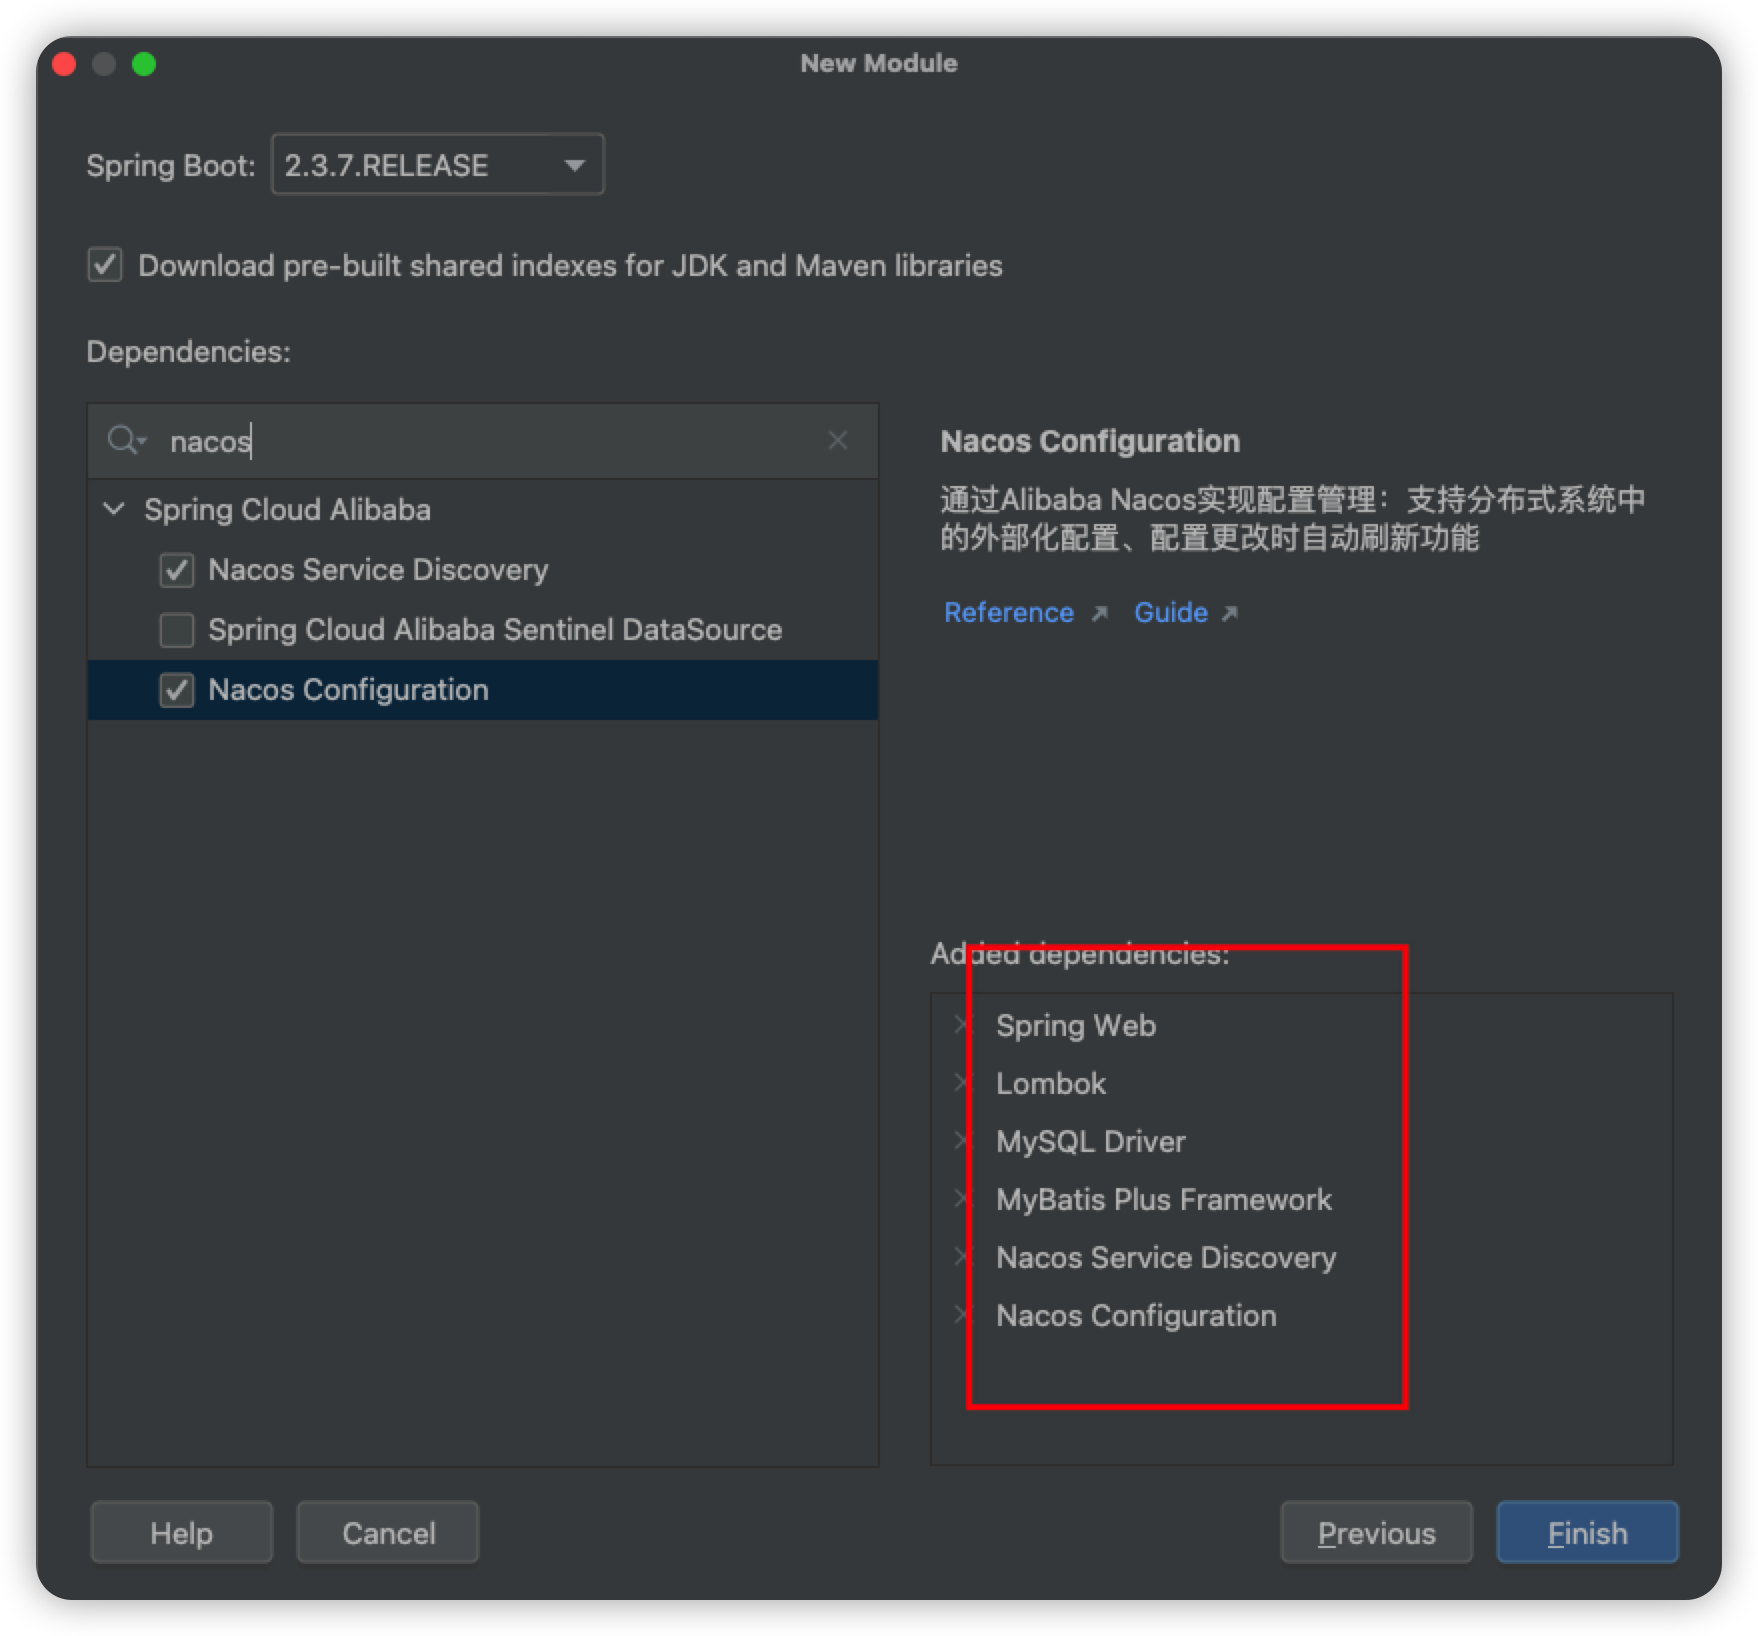The height and width of the screenshot is (1636, 1758).
Task: Select the Nacos Service Discovery tree row
Action: [483, 570]
